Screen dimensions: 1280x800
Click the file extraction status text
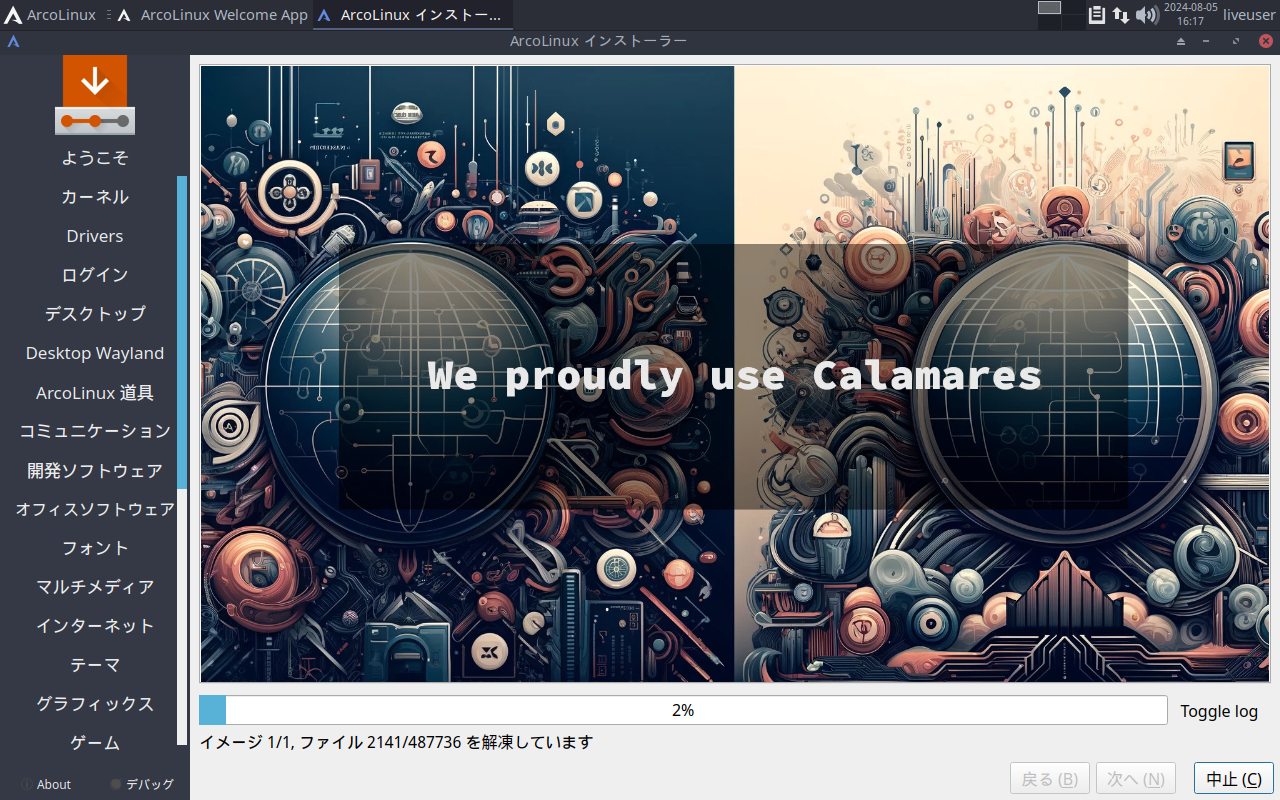(x=397, y=742)
